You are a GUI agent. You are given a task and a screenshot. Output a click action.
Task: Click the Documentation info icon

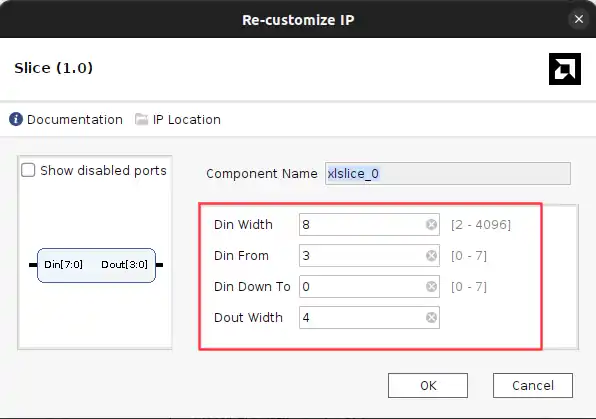tap(16, 119)
